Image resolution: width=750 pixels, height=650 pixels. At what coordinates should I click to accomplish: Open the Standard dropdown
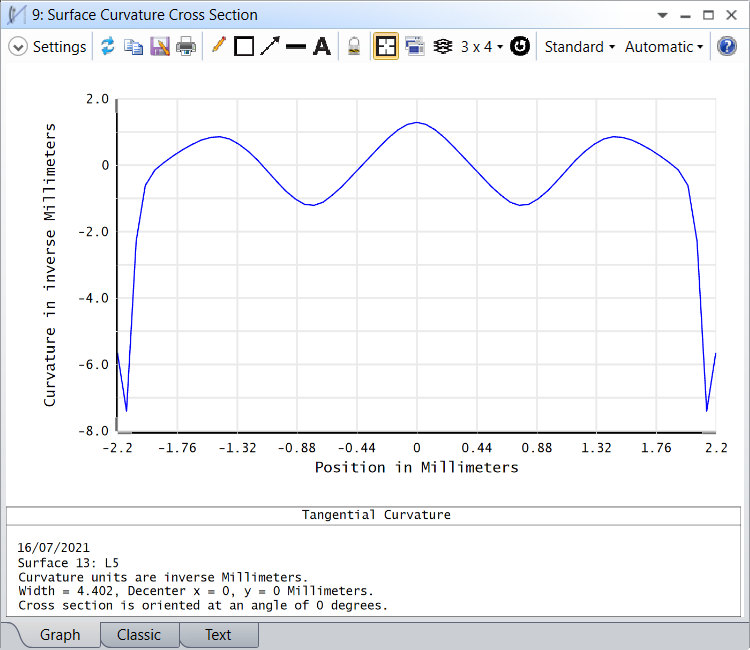pos(580,46)
